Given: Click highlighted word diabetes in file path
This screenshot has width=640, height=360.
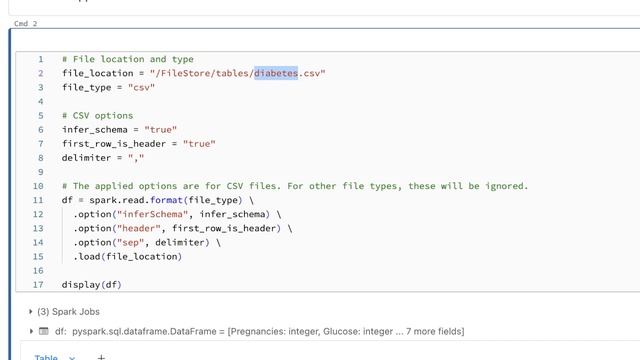Looking at the screenshot, I should point(276,73).
